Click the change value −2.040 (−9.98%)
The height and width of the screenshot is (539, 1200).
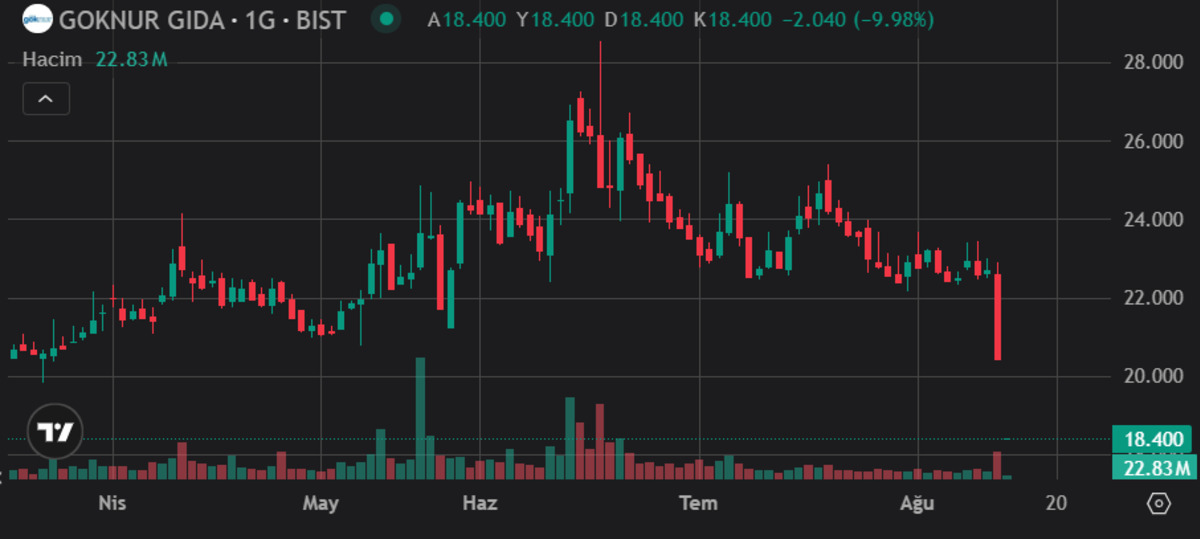[857, 19]
